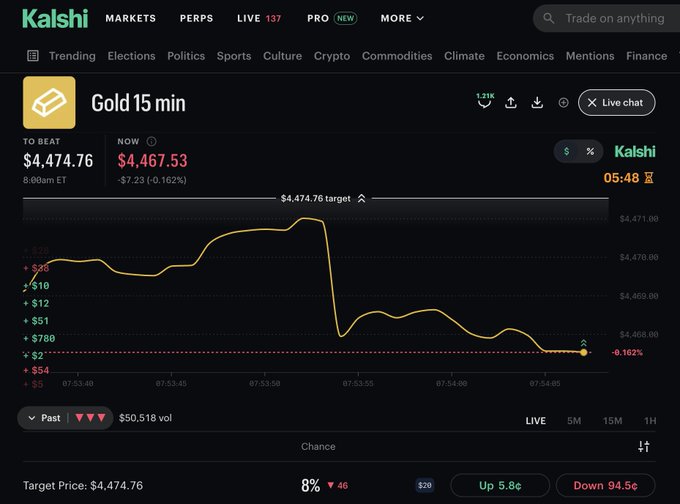This screenshot has width=680, height=504.
Task: Buy Down at 94.5¢
Action: [x=605, y=485]
